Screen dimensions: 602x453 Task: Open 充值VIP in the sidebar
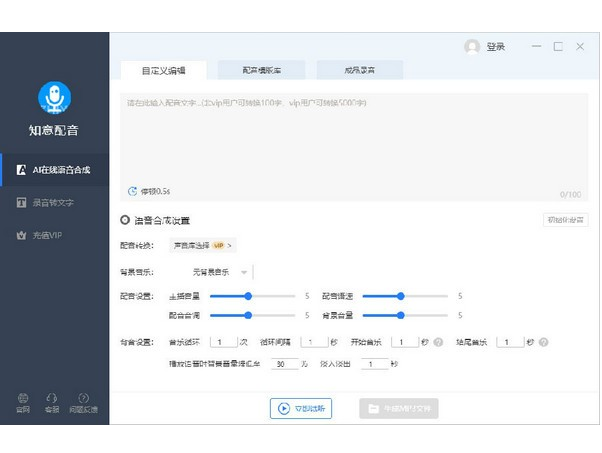point(55,235)
